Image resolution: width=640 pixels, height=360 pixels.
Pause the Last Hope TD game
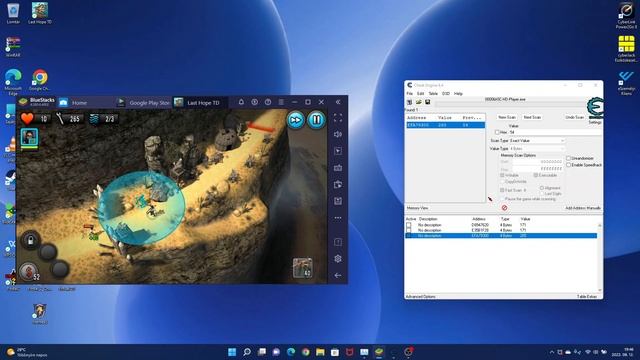click(316, 120)
